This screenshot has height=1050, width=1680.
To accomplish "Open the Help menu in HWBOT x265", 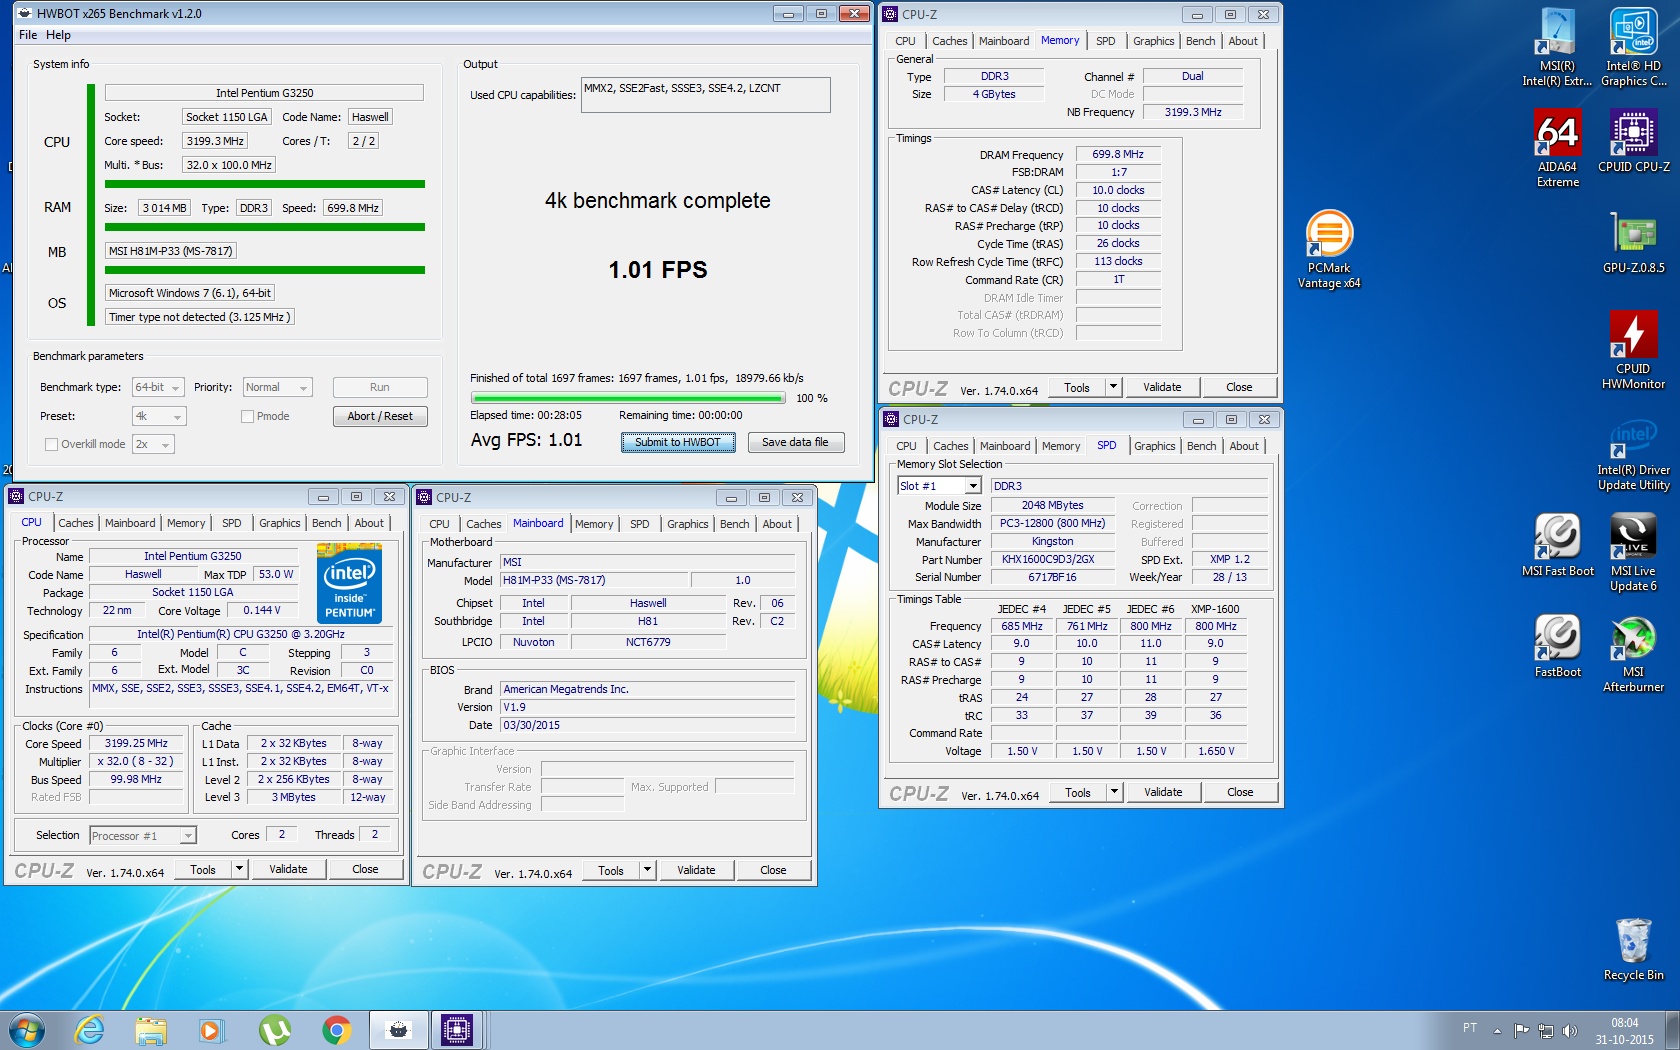I will pos(58,35).
